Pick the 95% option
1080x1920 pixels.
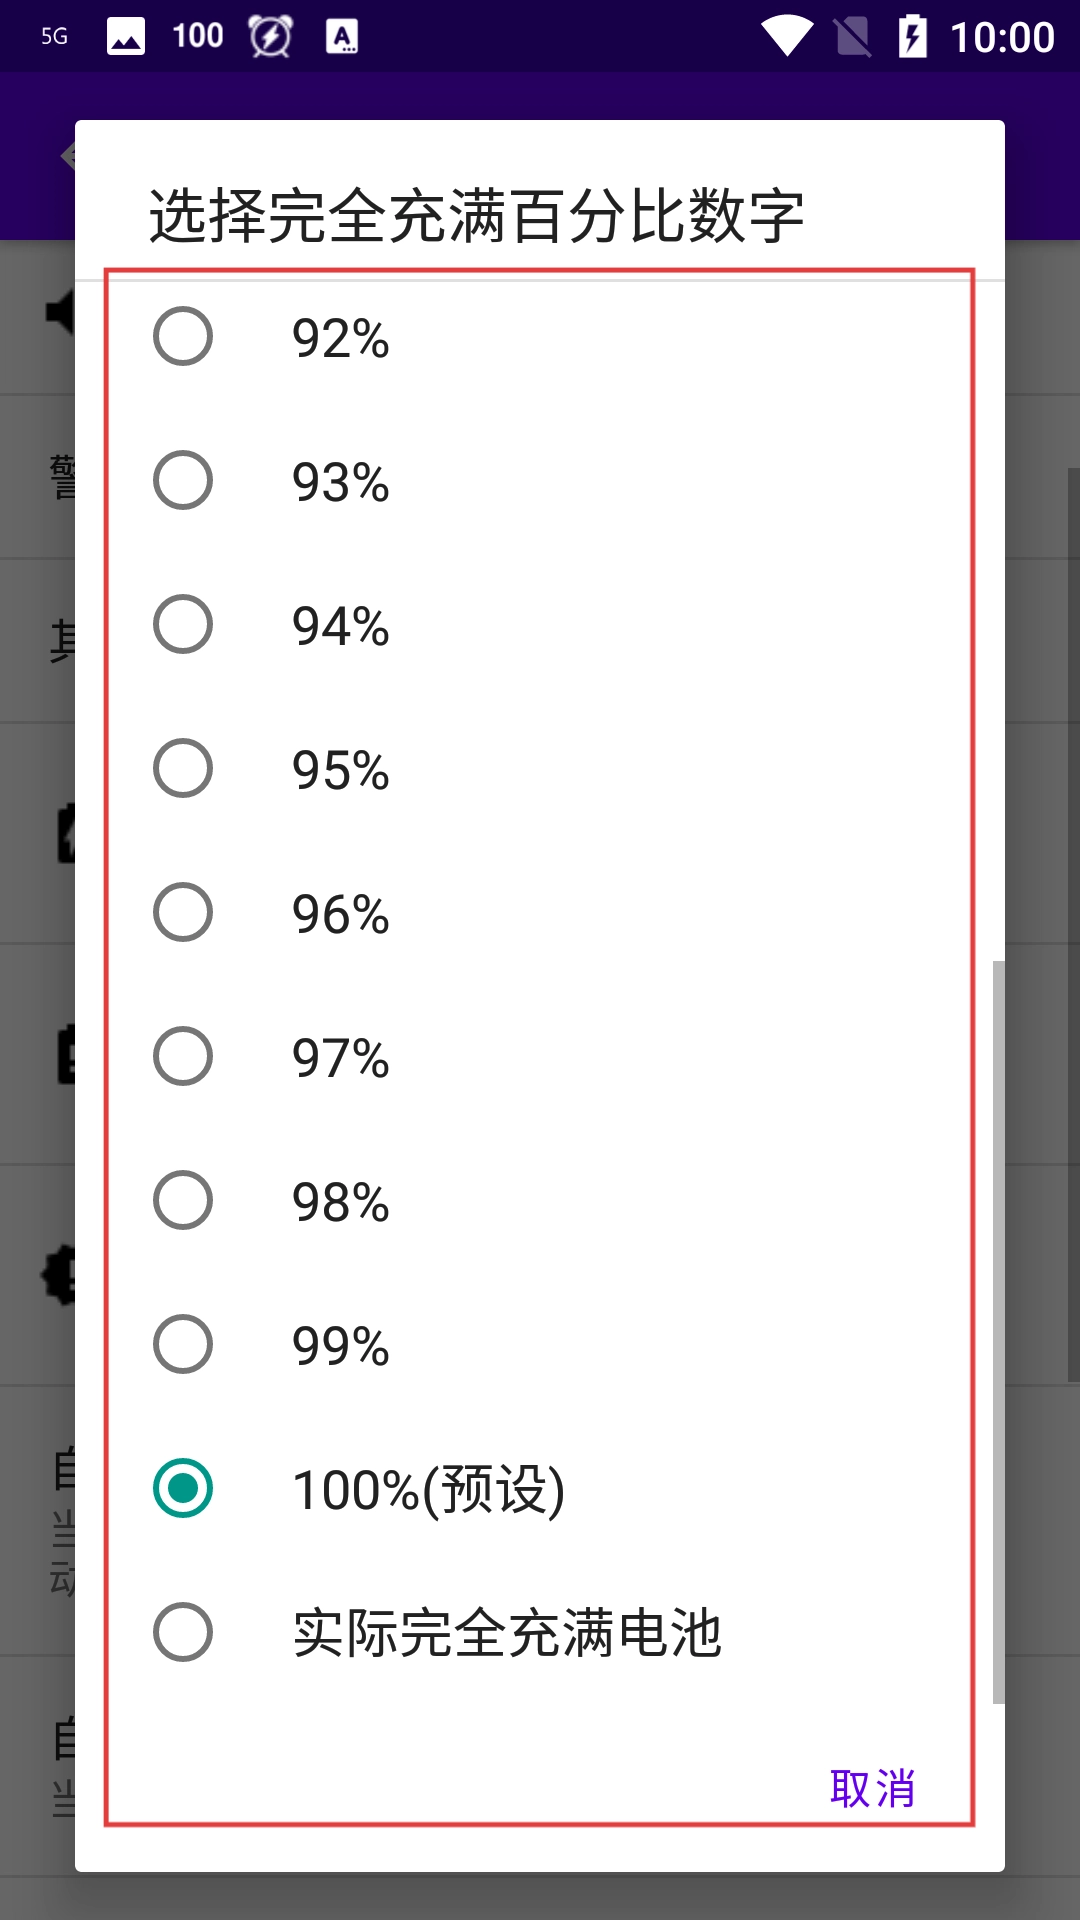coord(183,769)
